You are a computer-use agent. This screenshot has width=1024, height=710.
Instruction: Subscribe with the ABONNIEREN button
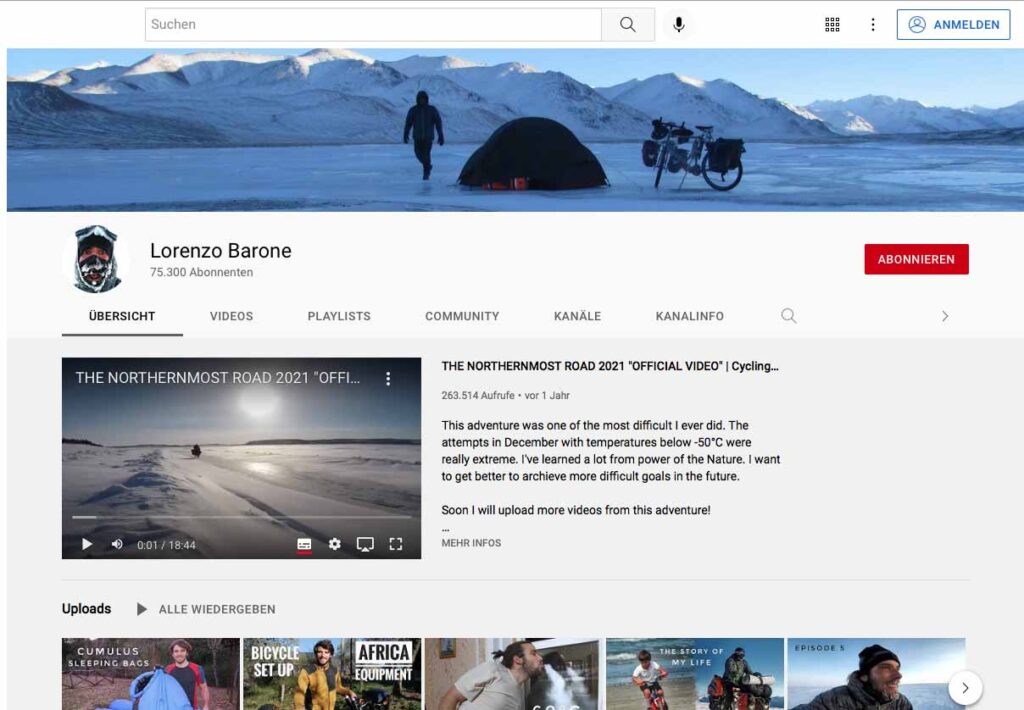click(x=916, y=259)
